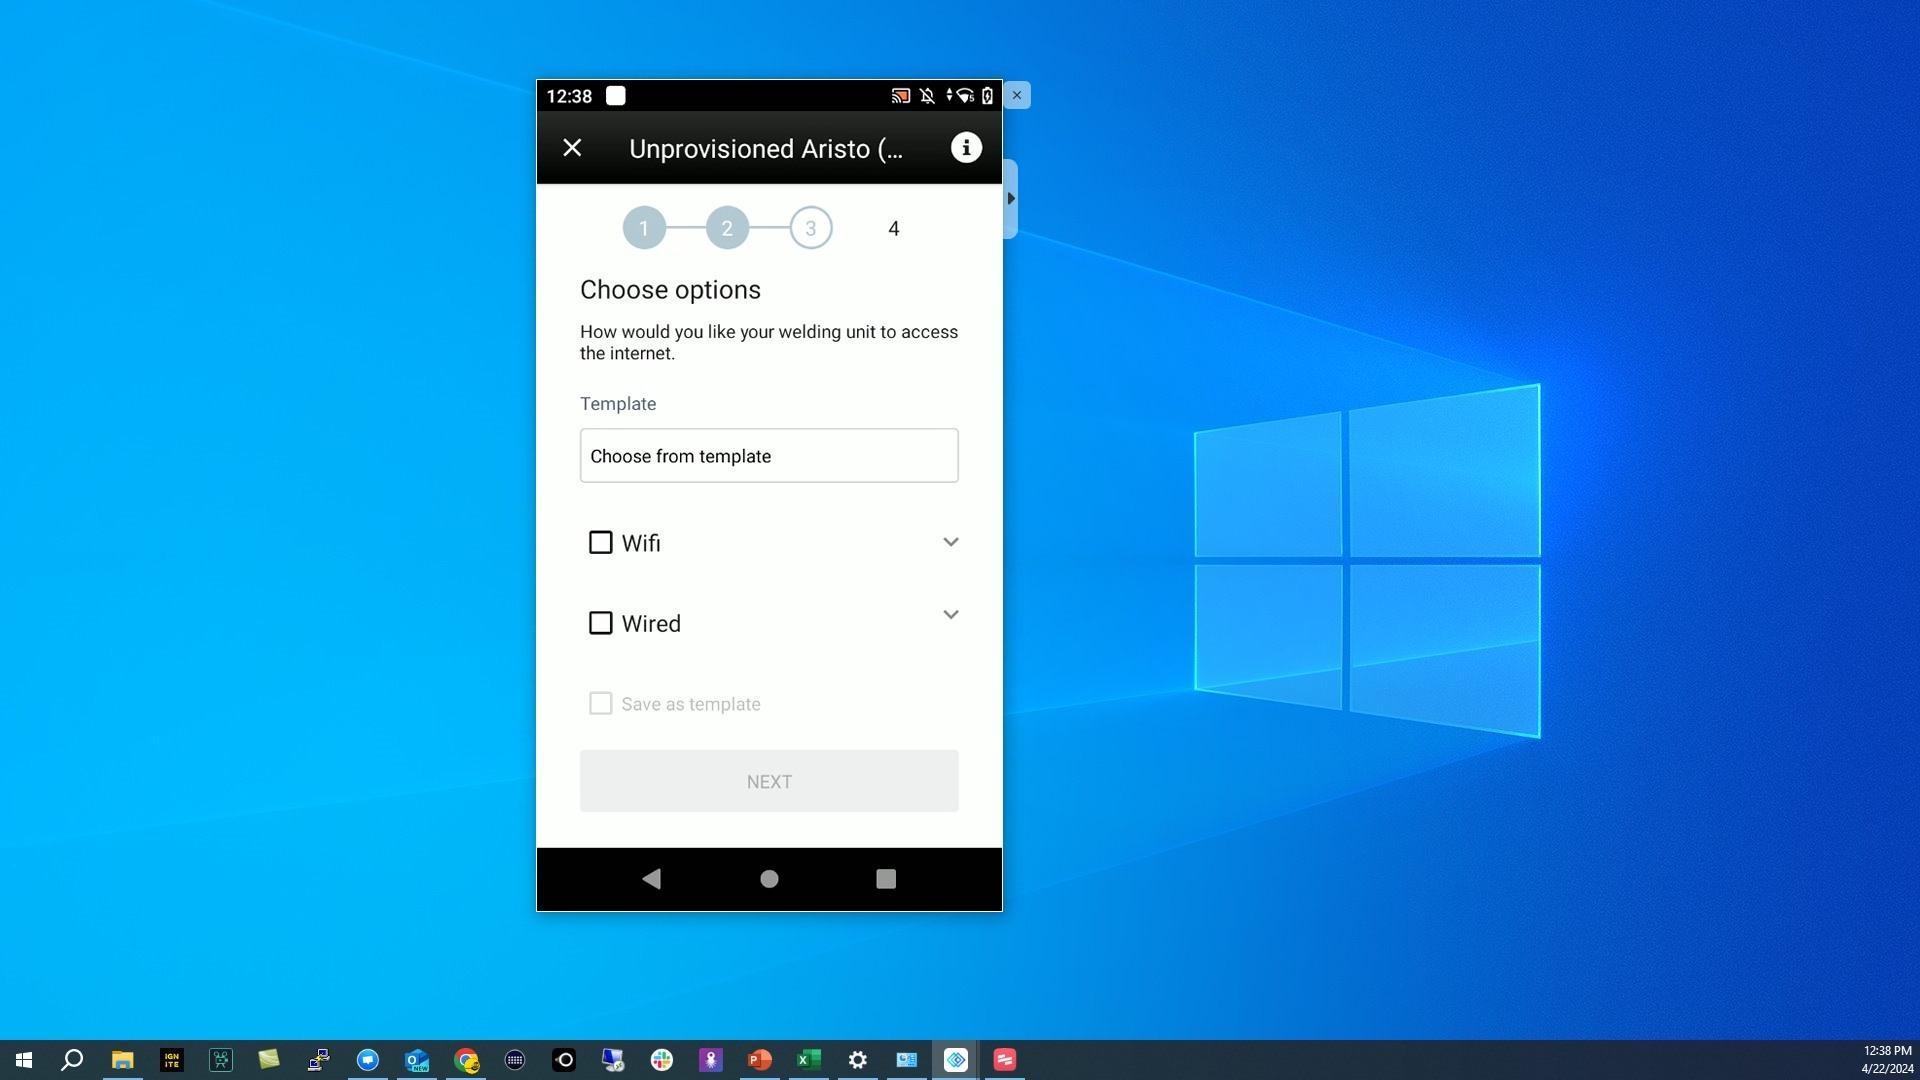
Task: Close the Unprovisioned Aristo setup wizard
Action: pos(572,148)
